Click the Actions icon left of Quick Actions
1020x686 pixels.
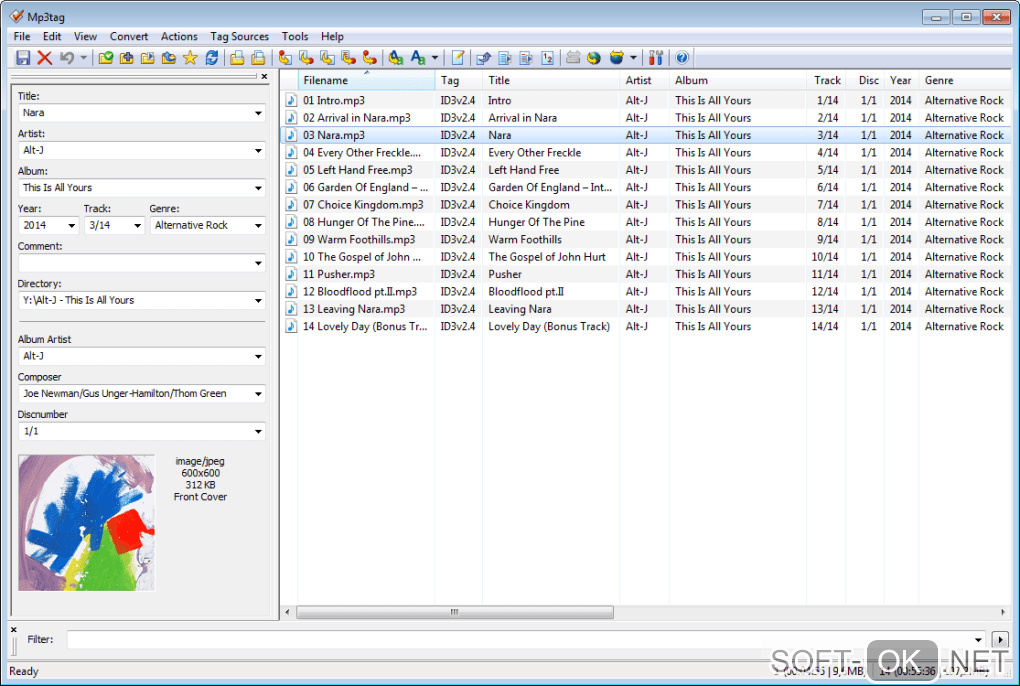396,58
